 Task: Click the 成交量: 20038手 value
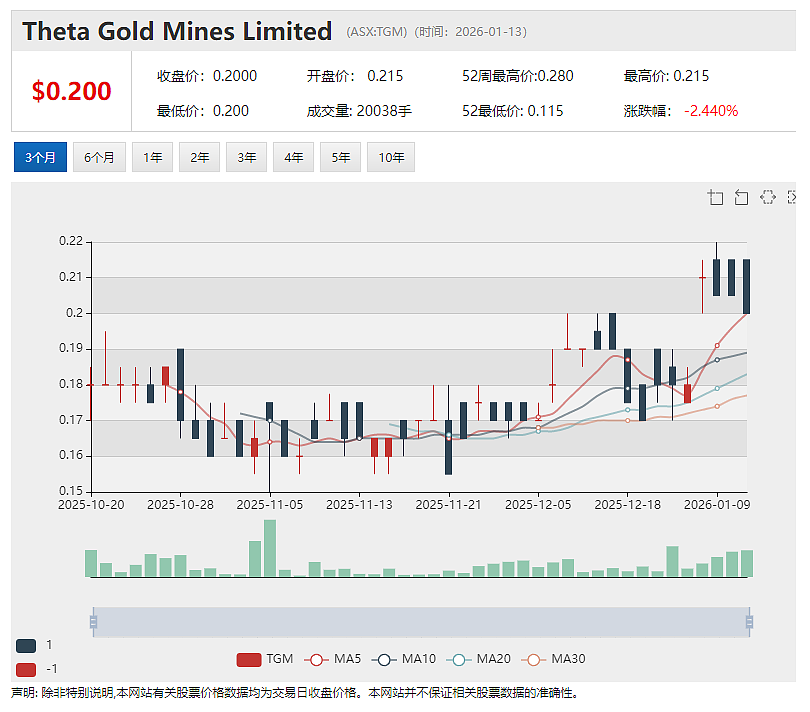click(359, 111)
